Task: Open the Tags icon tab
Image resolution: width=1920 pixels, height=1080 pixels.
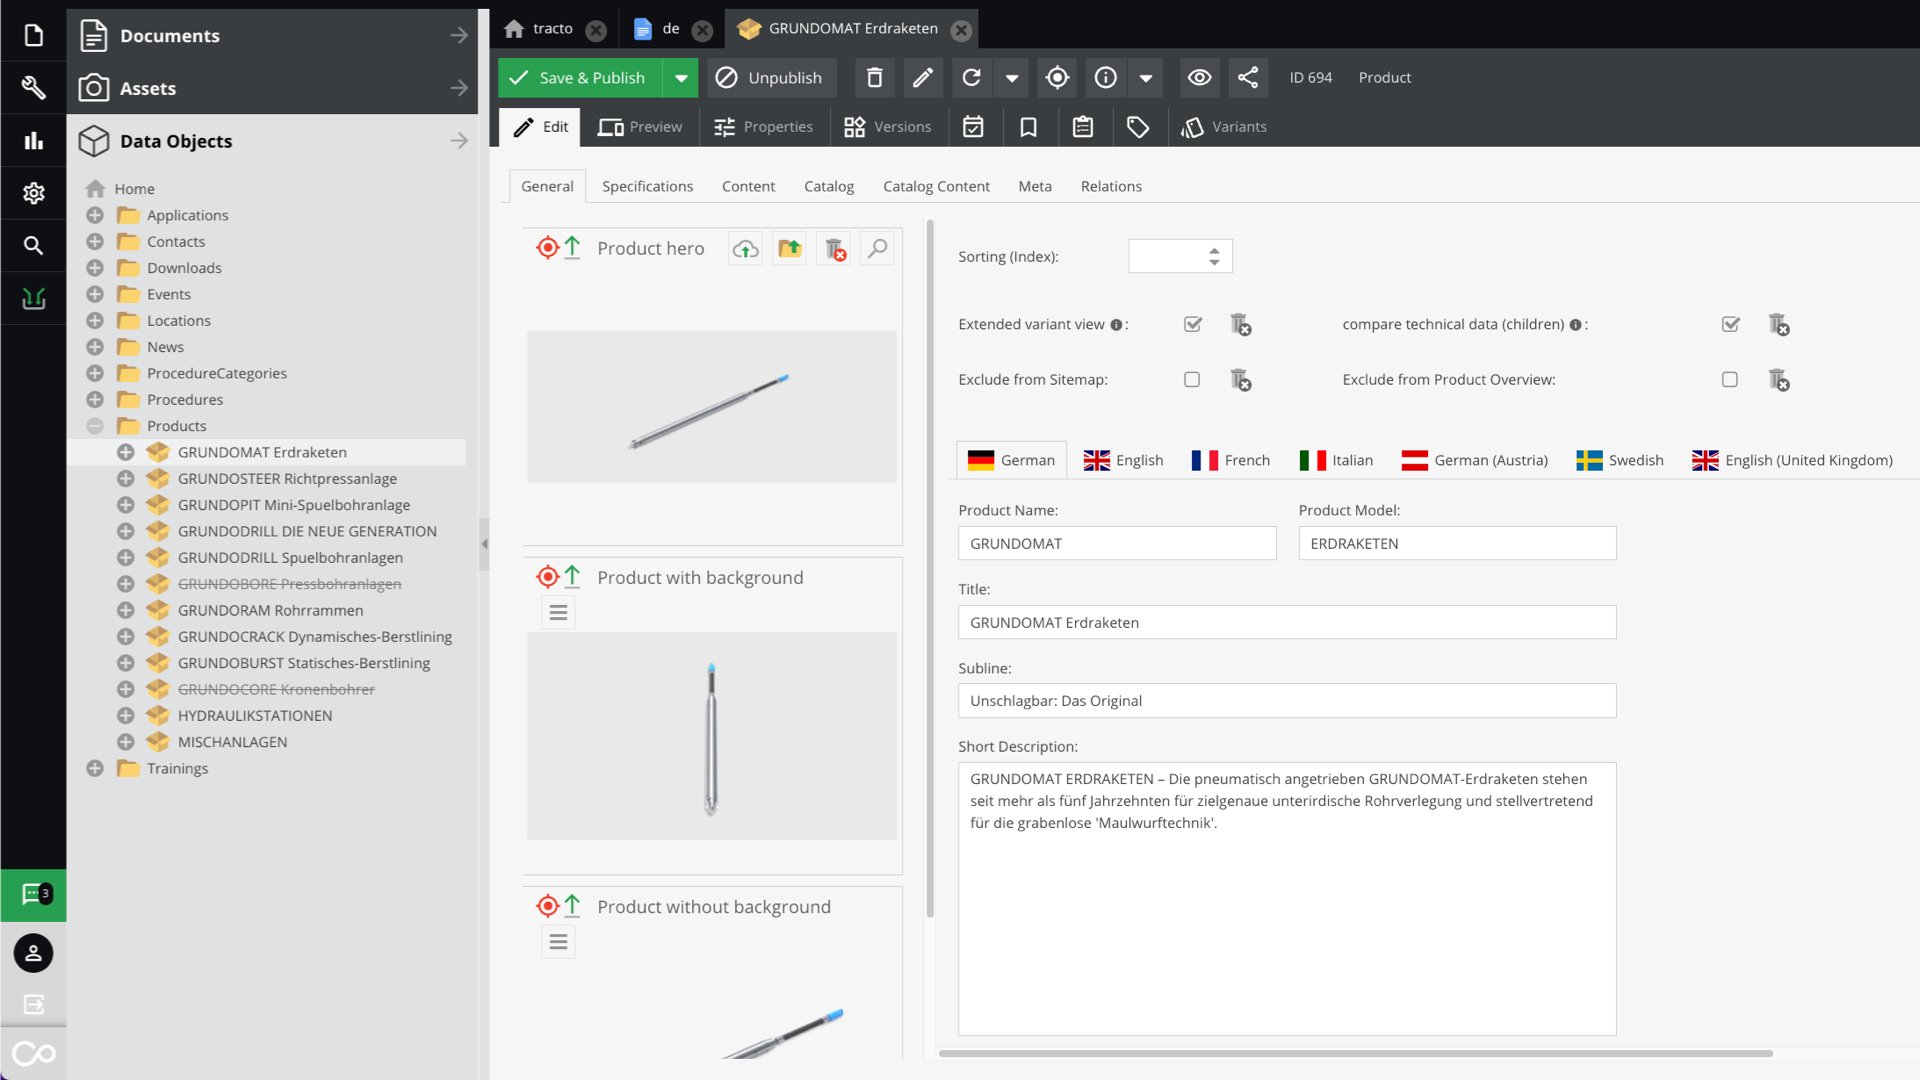Action: point(1137,127)
